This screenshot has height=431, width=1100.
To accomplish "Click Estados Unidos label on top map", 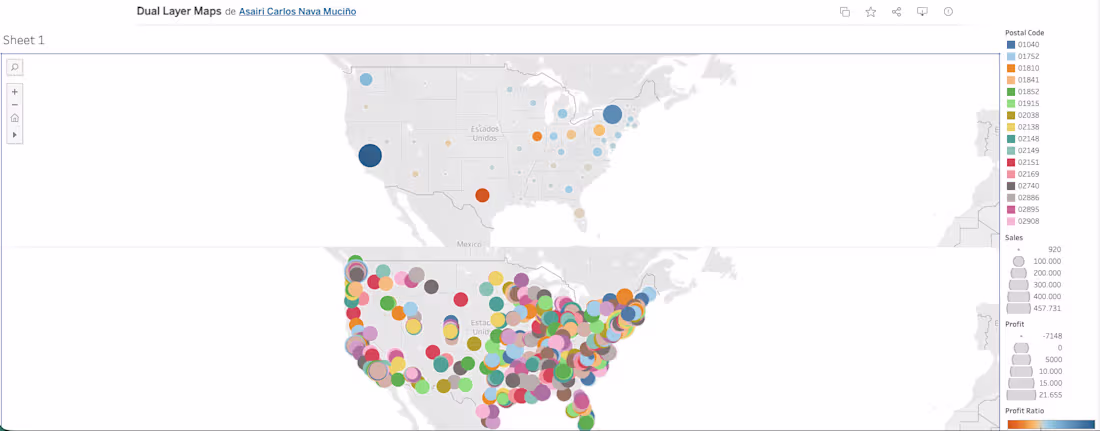I will [x=485, y=133].
